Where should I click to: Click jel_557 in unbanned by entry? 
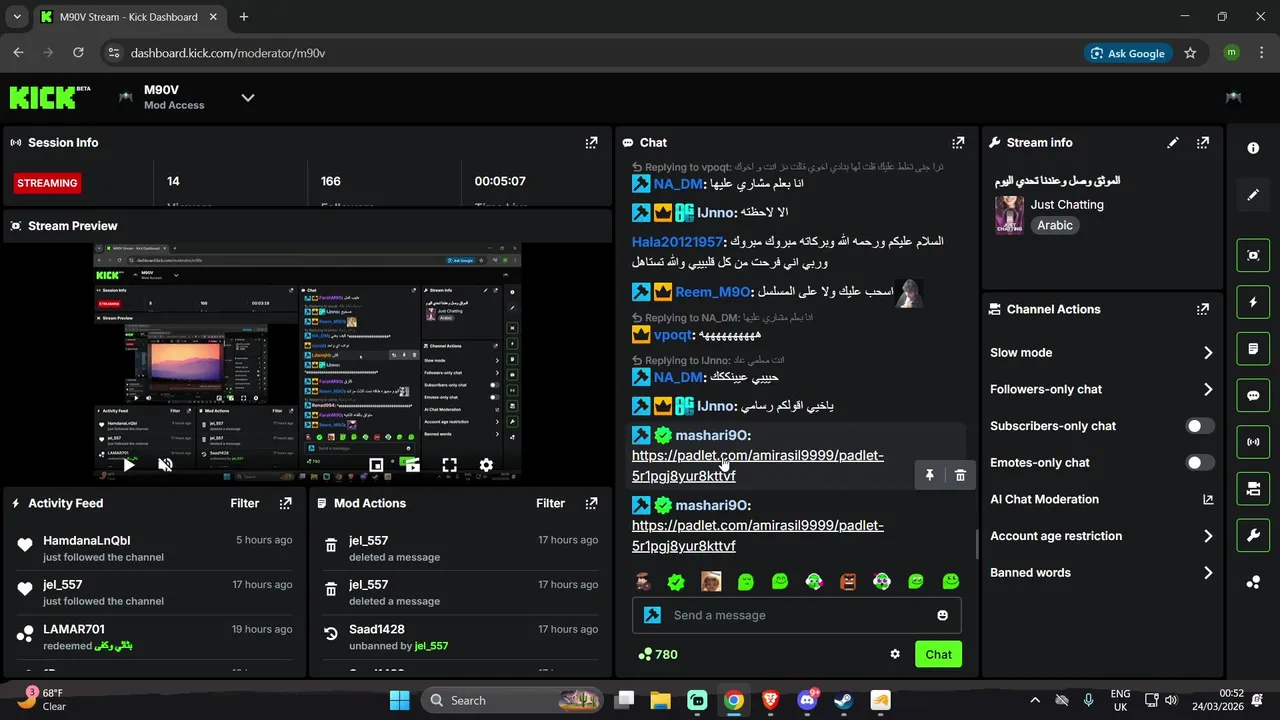pyautogui.click(x=431, y=646)
